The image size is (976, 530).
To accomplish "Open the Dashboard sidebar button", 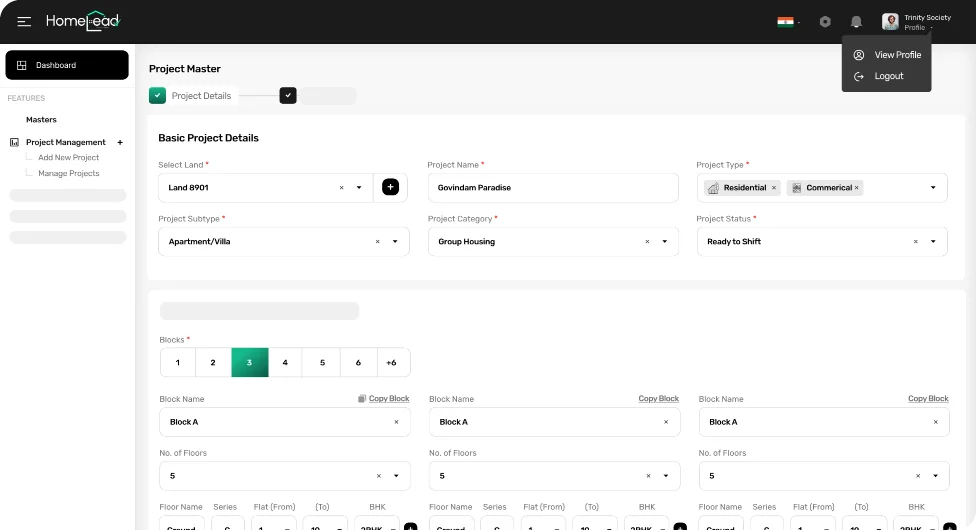I will point(67,65).
